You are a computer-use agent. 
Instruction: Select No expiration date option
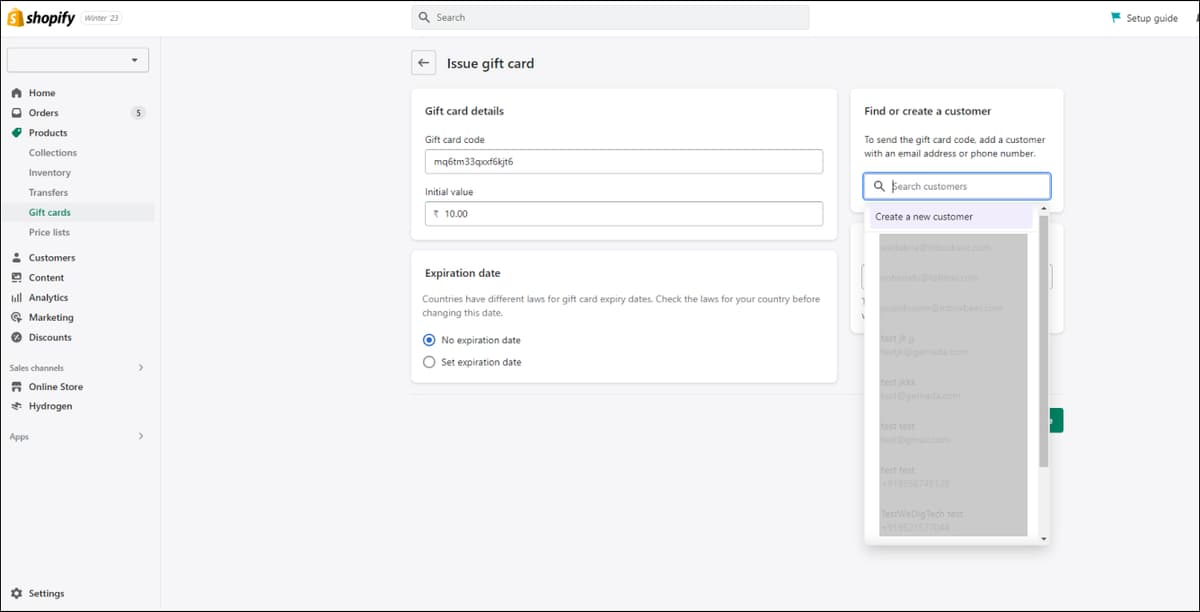click(x=430, y=340)
